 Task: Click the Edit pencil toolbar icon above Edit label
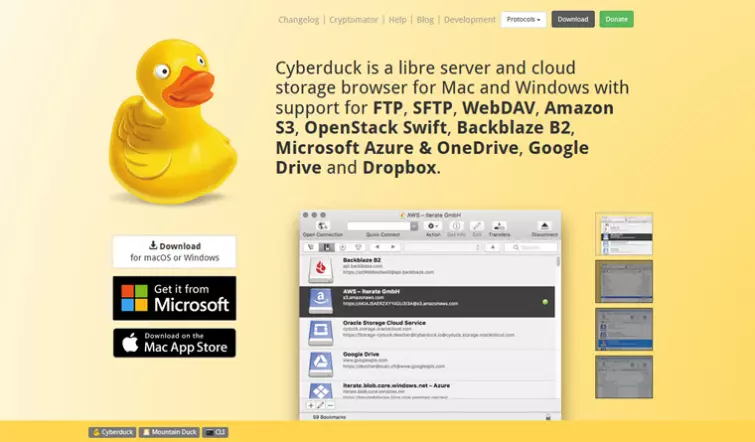(x=477, y=226)
